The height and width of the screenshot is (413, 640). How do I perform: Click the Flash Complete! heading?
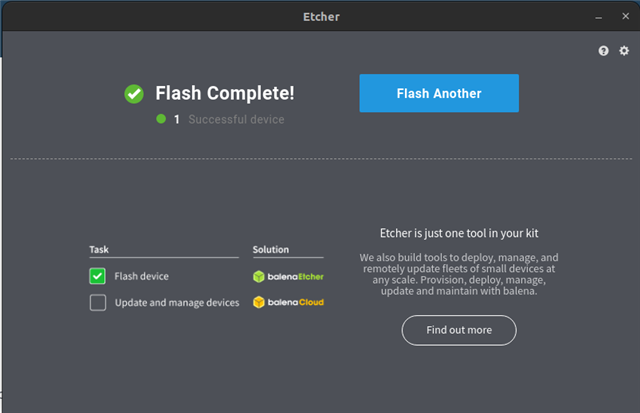coord(225,94)
